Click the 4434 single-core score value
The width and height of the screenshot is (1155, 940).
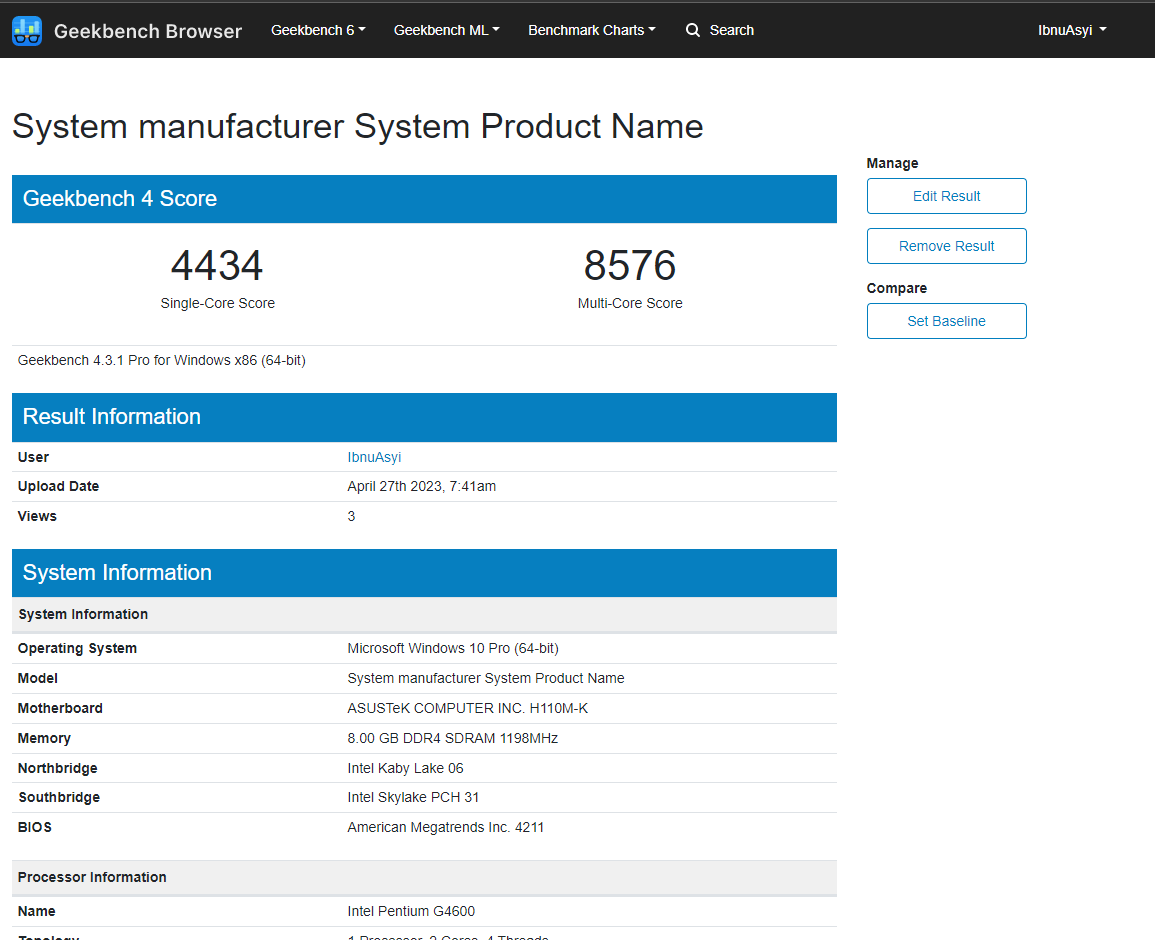click(217, 265)
